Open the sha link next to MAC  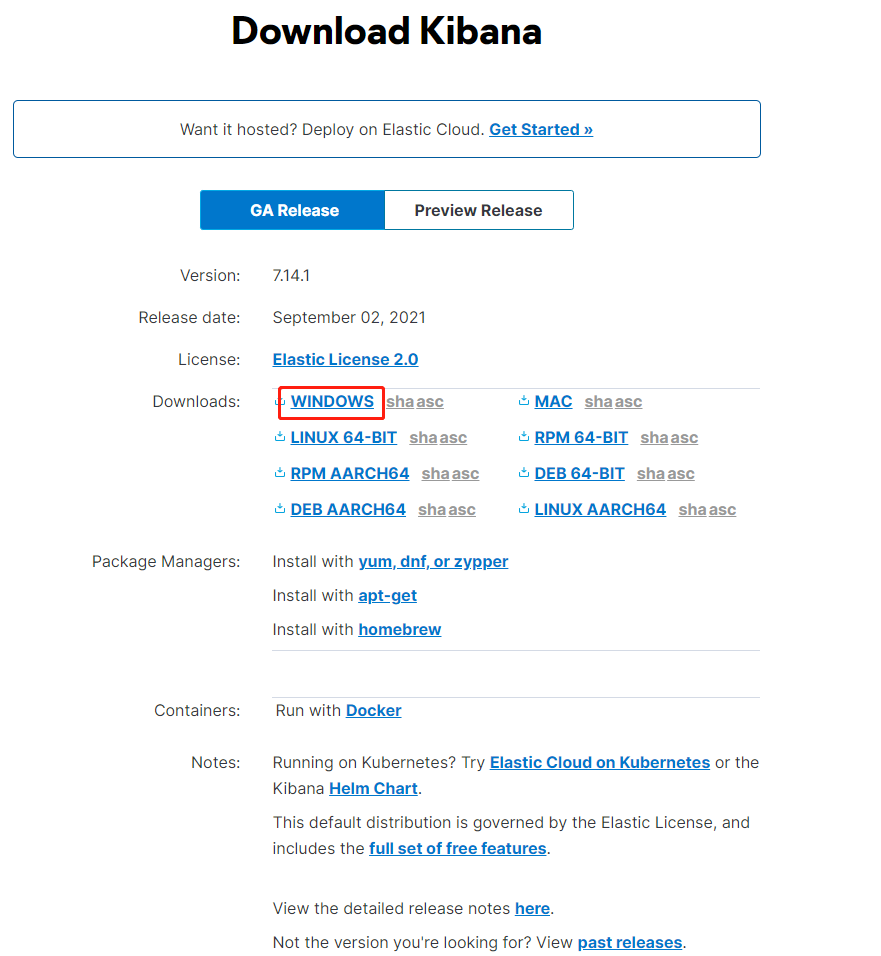(598, 402)
